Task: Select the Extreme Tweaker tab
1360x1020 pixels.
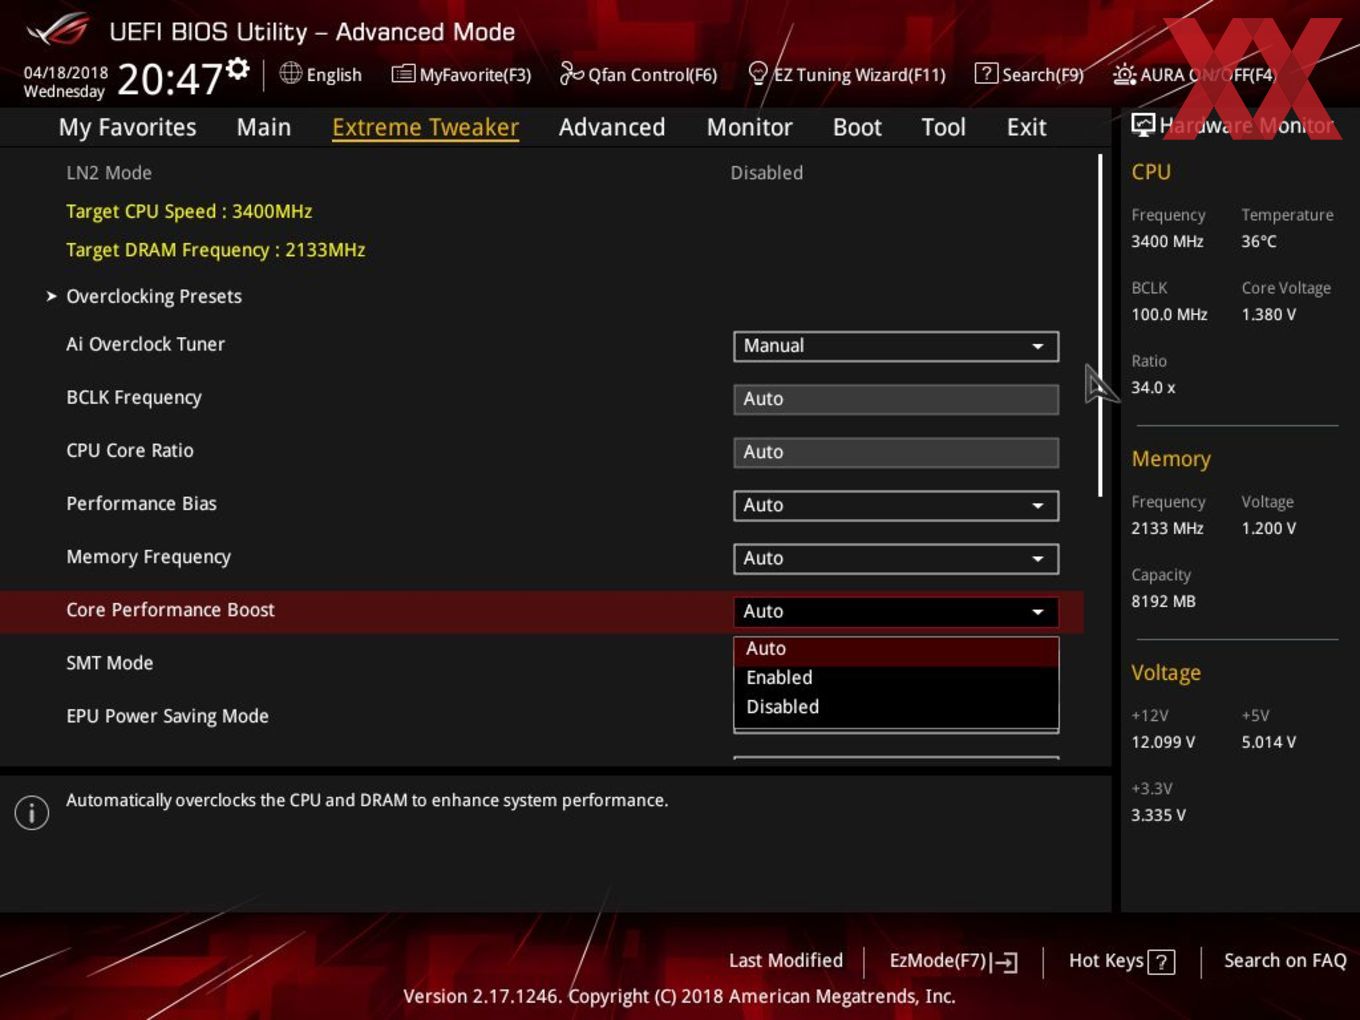Action: [425, 127]
